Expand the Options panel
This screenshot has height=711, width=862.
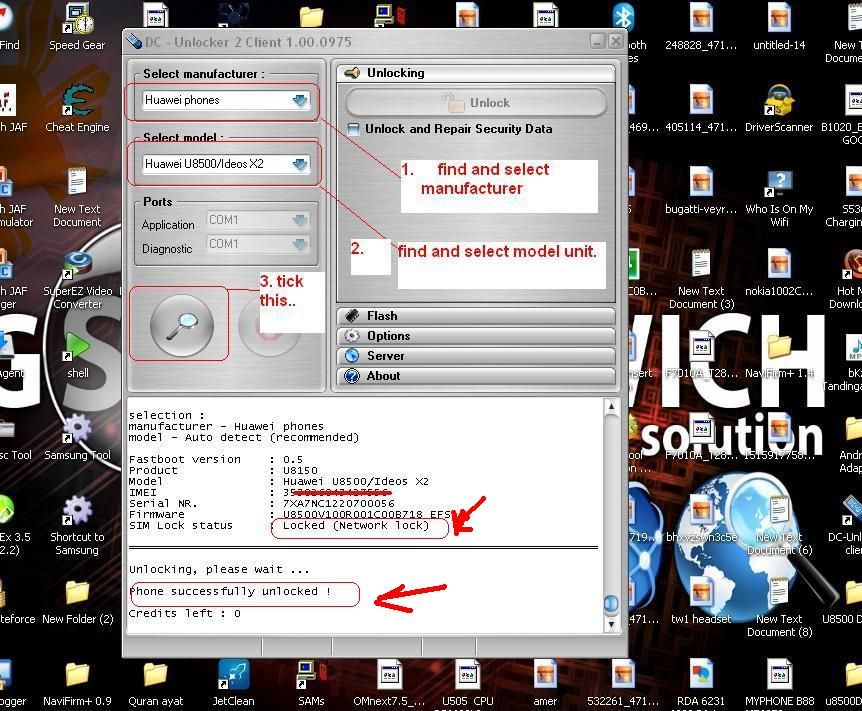[x=476, y=336]
